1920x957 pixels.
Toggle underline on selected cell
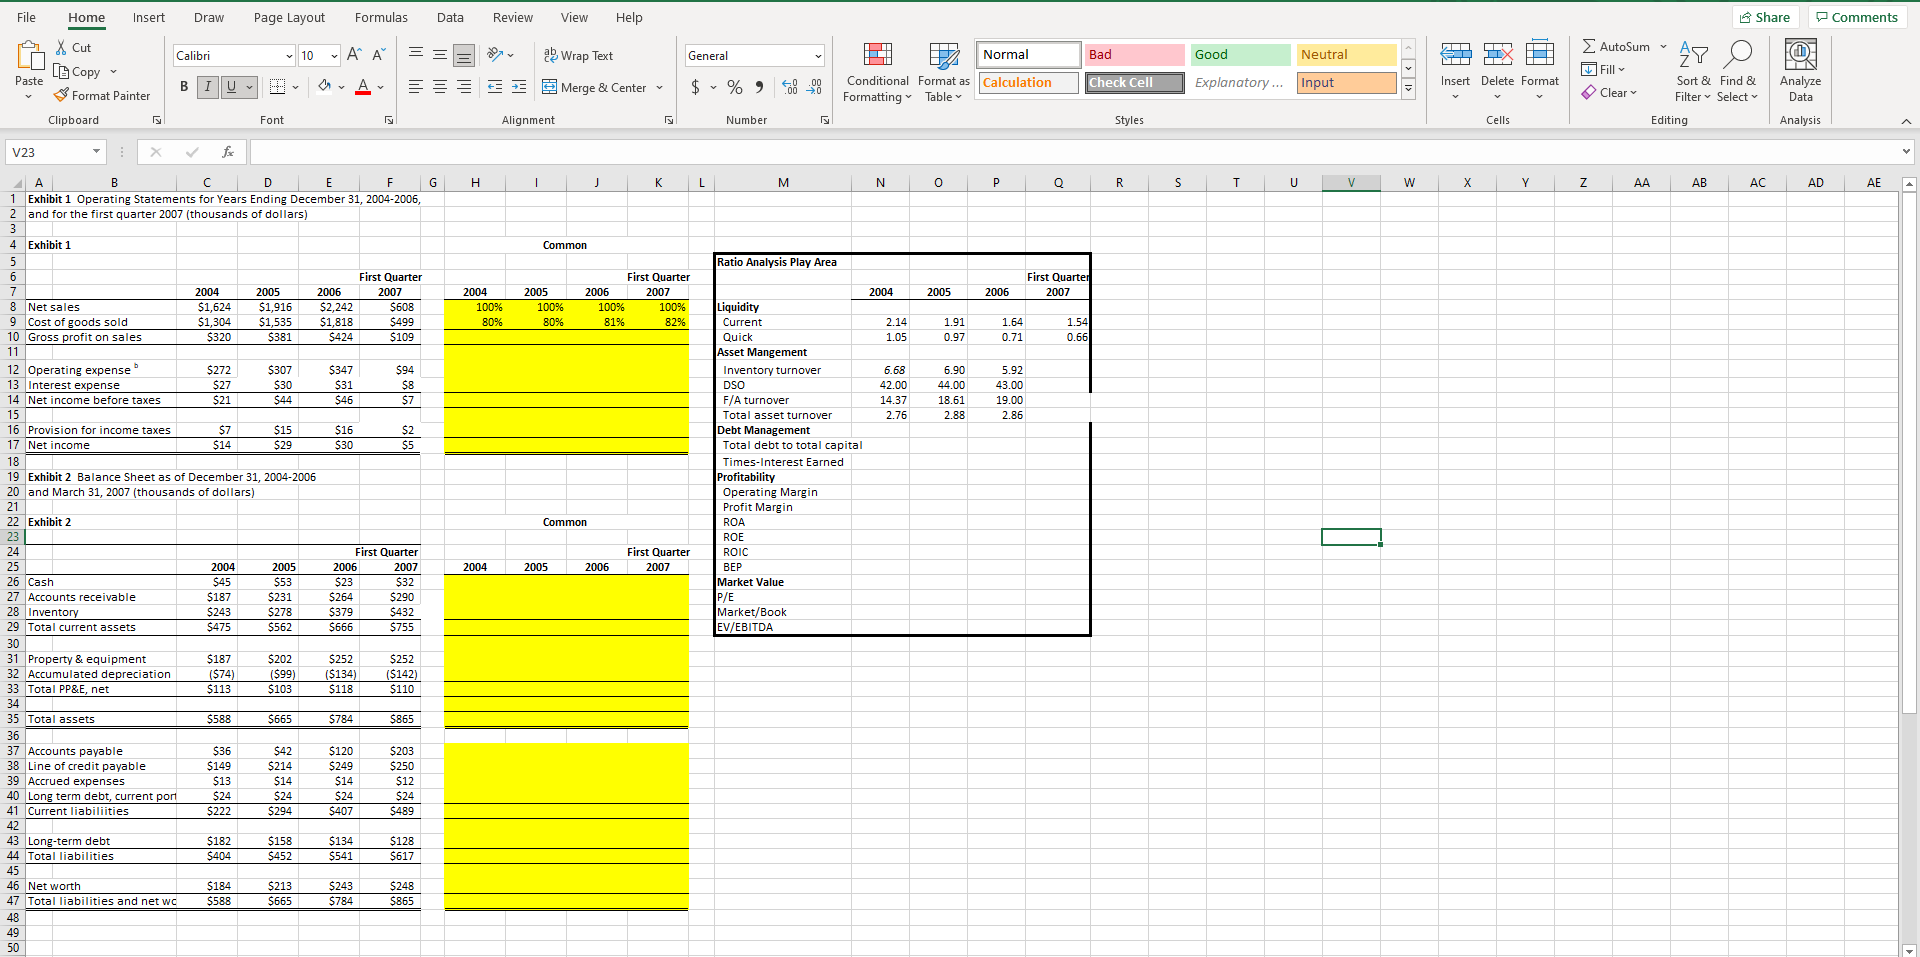pos(229,87)
